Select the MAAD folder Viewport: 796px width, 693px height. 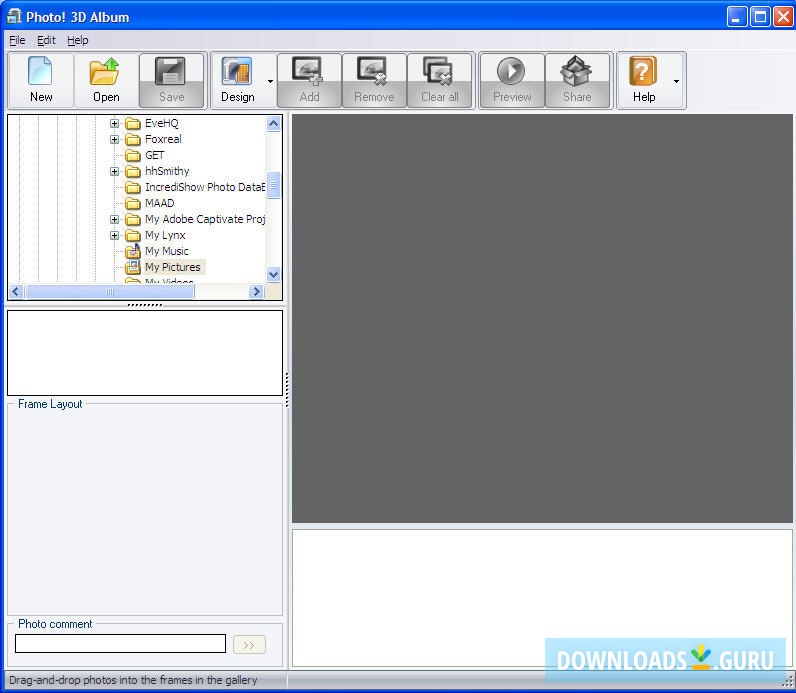pos(159,203)
